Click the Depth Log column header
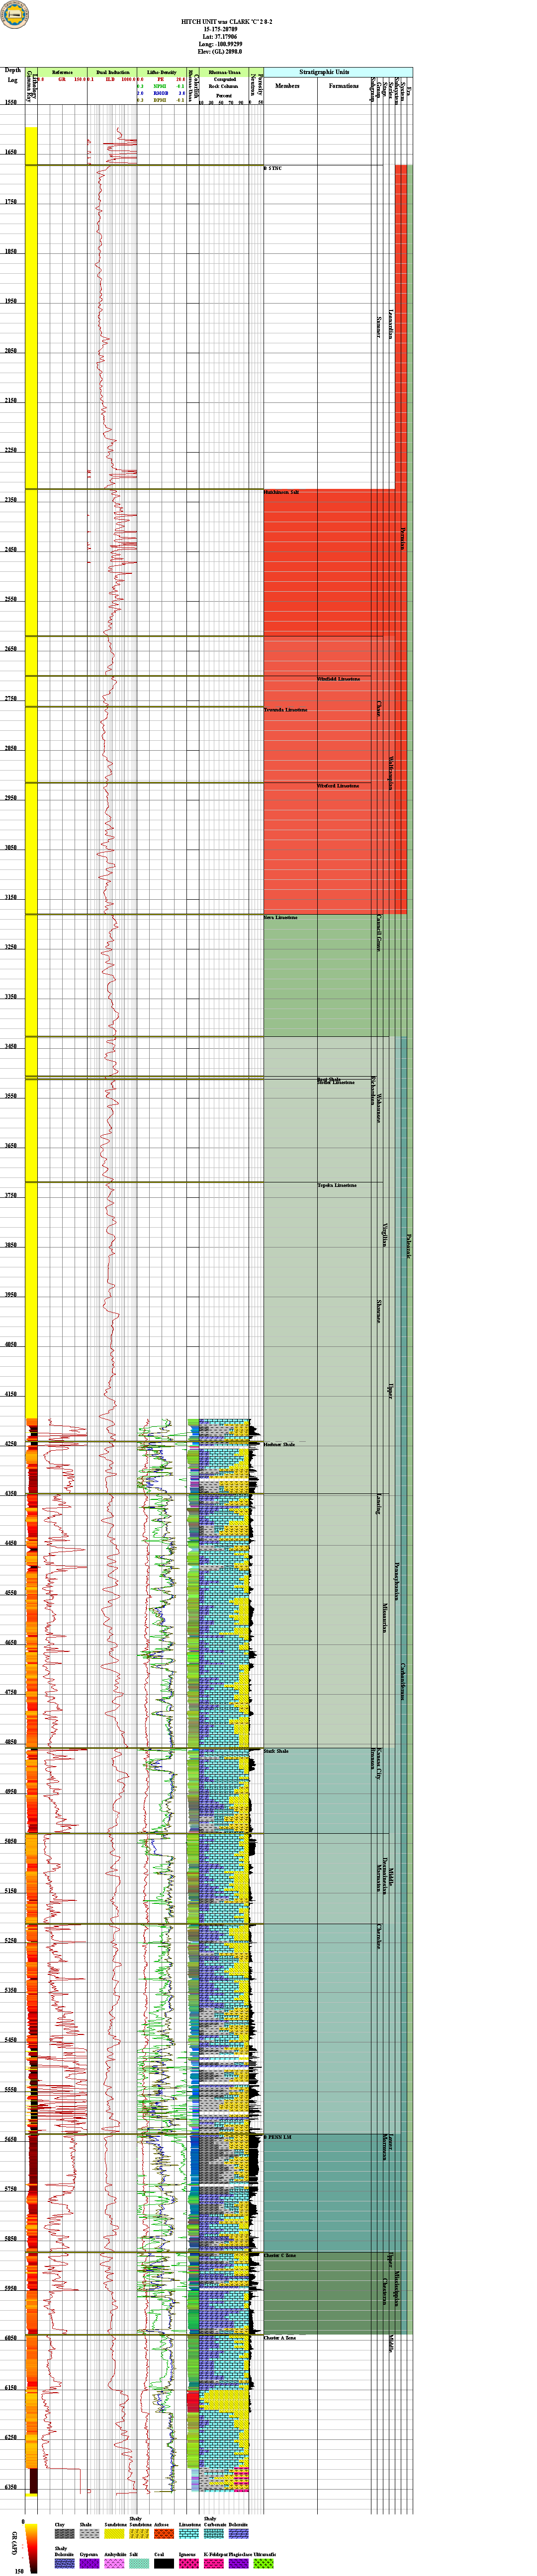The width and height of the screenshot is (537, 2576). (x=12, y=75)
